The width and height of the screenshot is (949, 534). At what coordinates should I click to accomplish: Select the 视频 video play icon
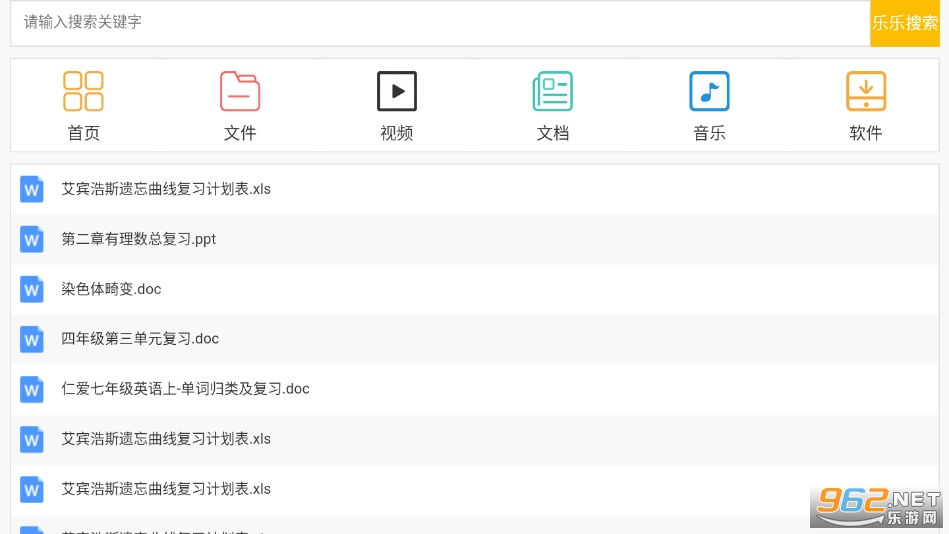click(396, 91)
